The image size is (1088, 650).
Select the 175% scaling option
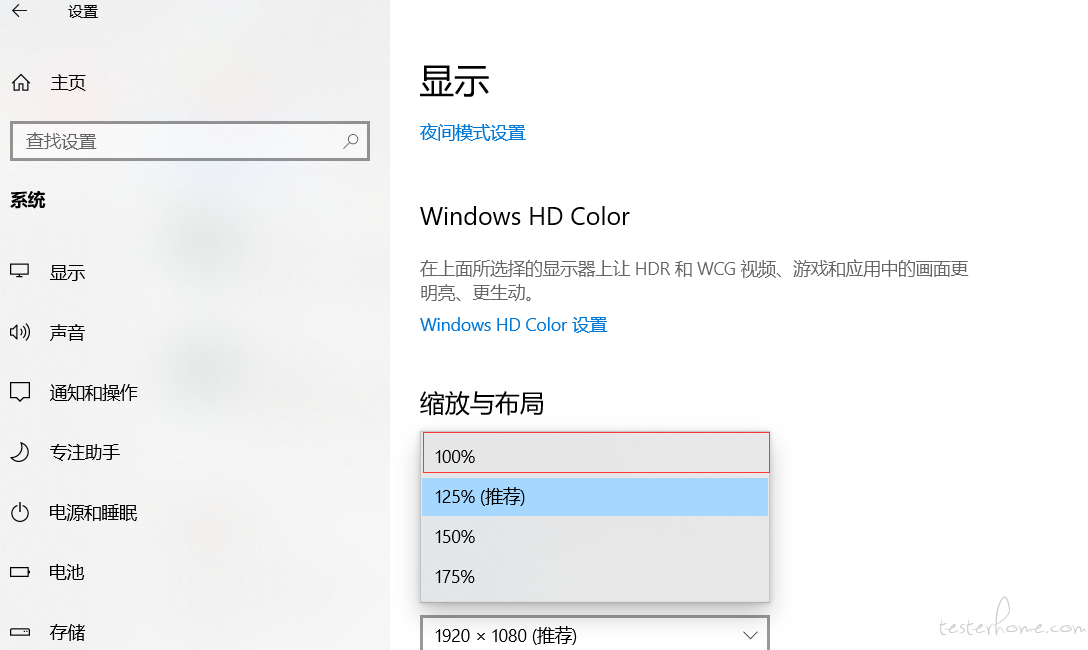click(595, 576)
